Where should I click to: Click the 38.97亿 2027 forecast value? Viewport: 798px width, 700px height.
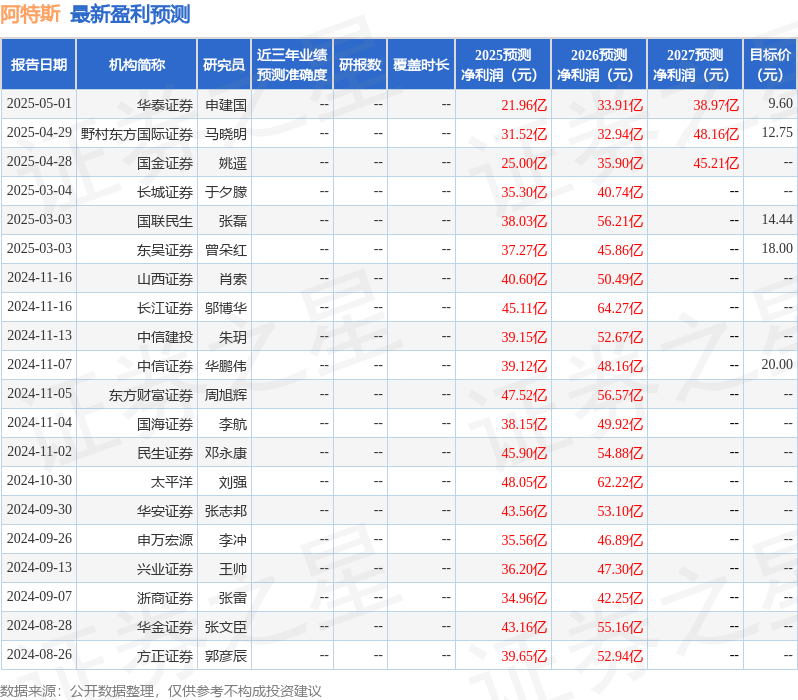716,105
